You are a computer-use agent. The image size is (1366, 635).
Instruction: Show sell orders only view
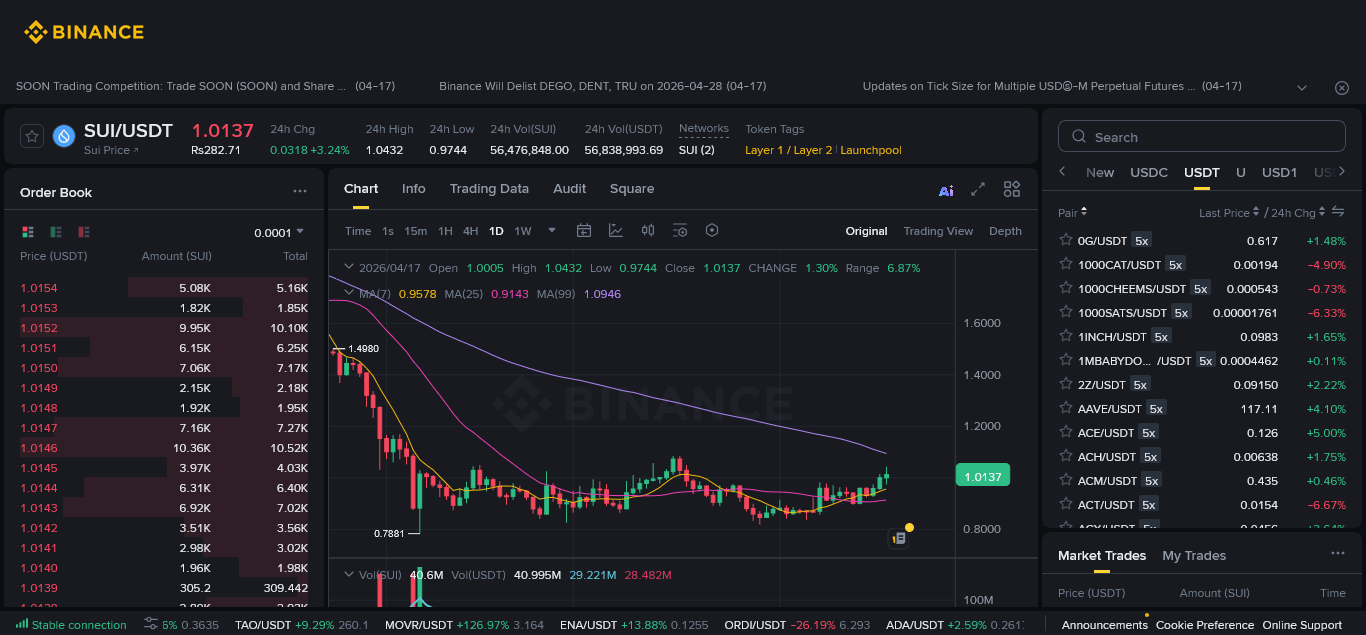click(84, 232)
